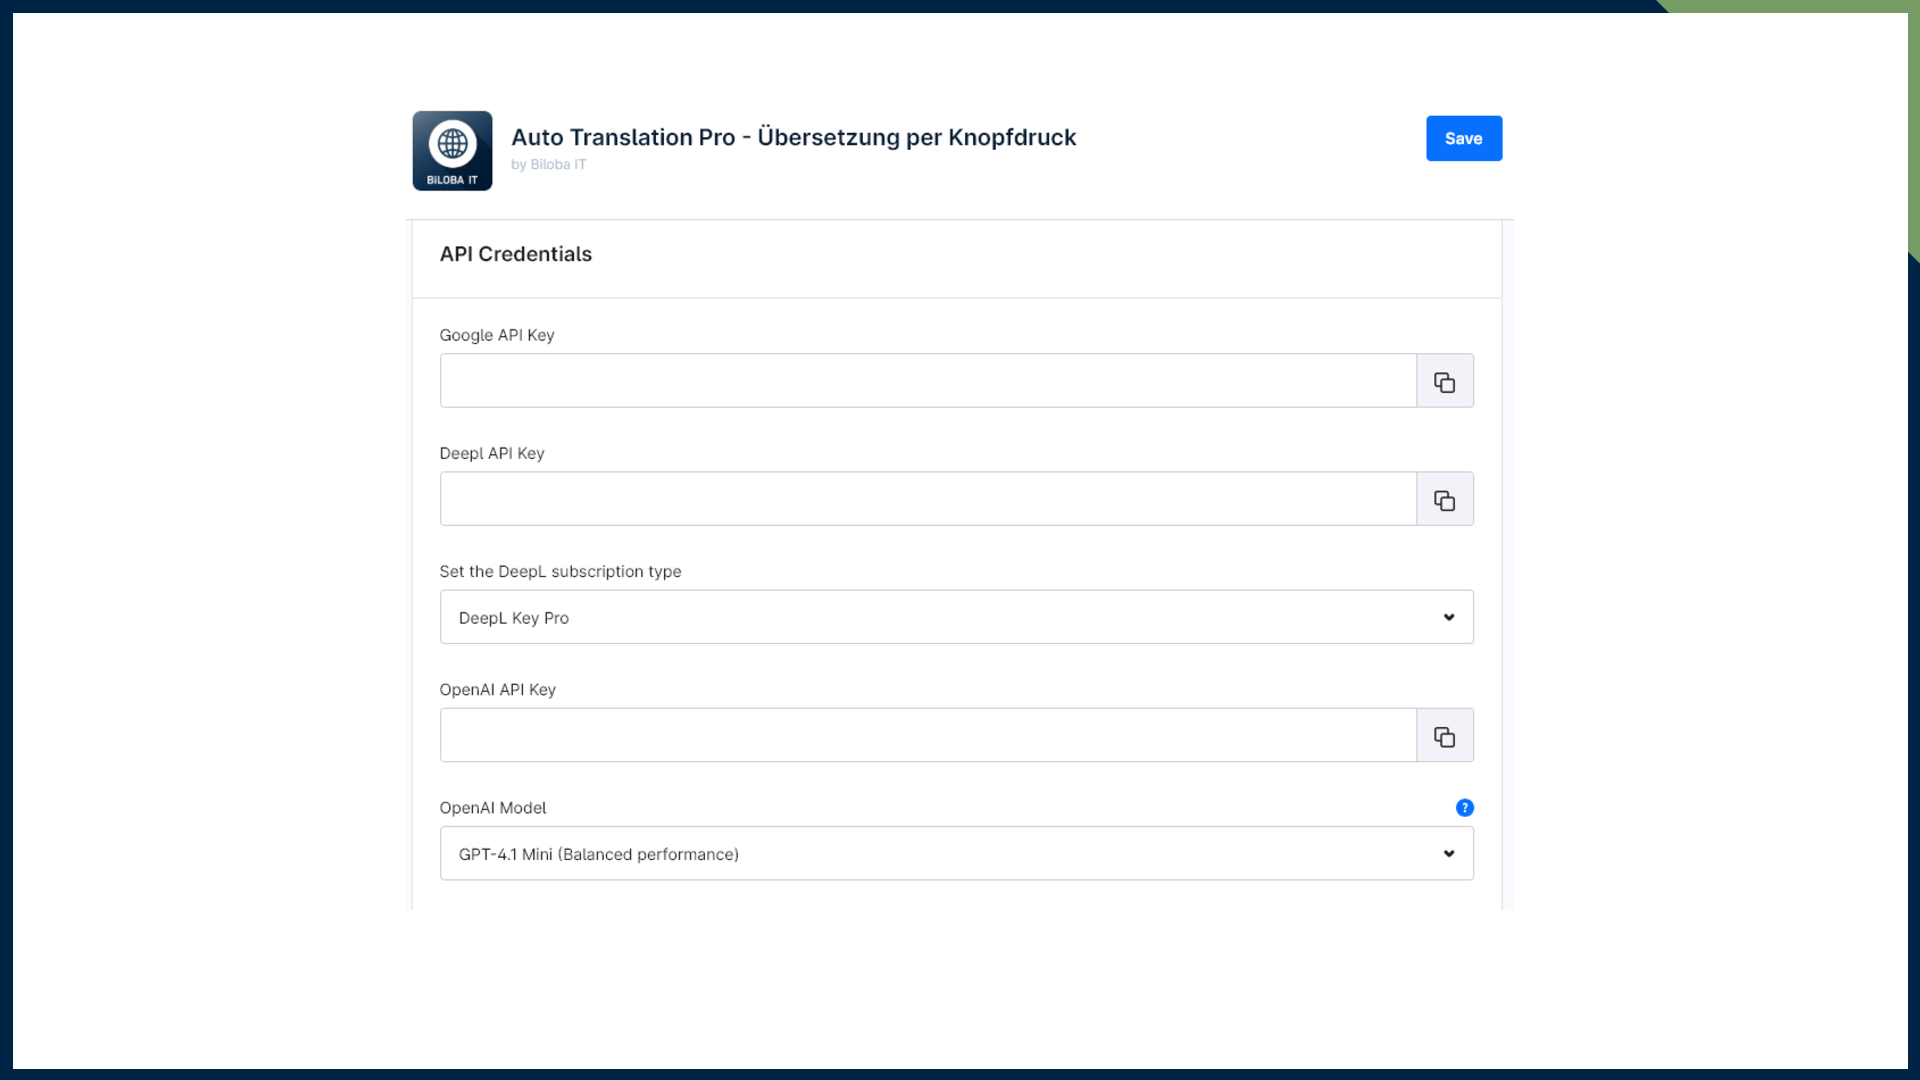Focus the Deepl API Key input field
1920x1080 pixels.
[927, 499]
